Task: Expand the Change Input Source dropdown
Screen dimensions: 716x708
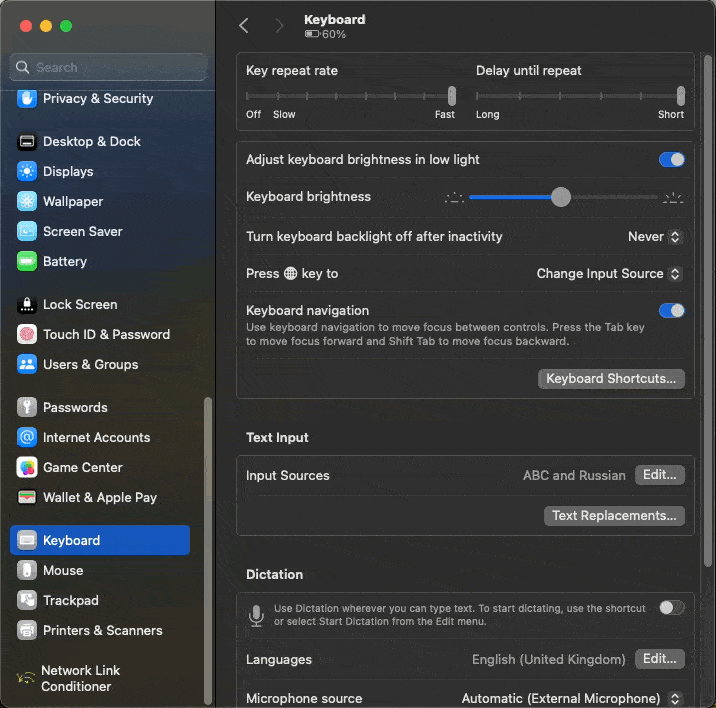Action: pos(608,274)
